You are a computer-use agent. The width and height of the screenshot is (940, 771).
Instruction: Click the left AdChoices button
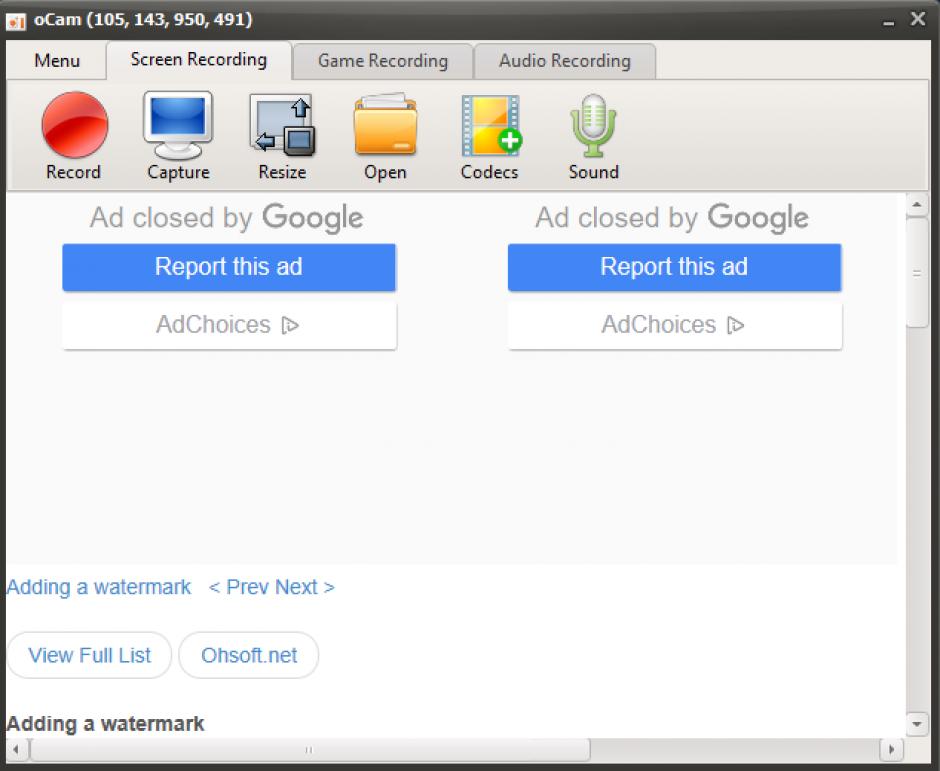(x=229, y=325)
